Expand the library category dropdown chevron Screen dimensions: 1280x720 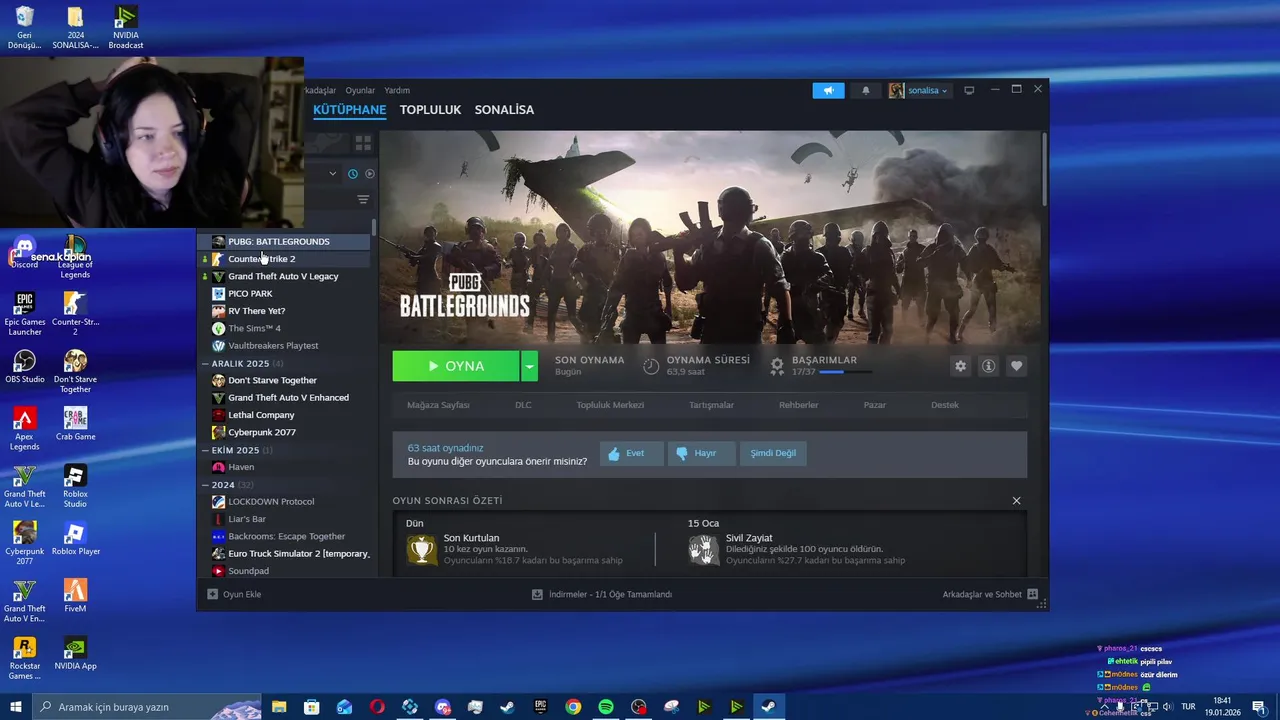[x=333, y=174]
